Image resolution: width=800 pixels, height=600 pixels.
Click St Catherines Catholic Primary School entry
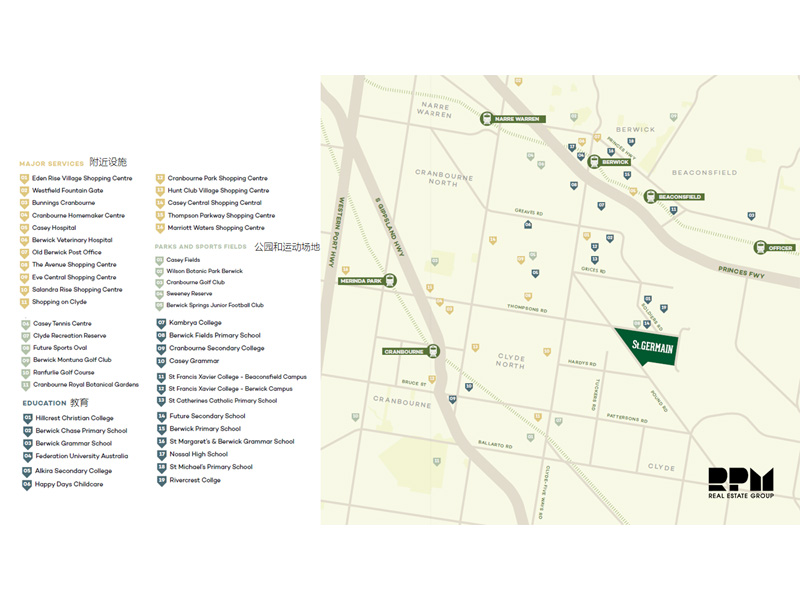click(222, 401)
